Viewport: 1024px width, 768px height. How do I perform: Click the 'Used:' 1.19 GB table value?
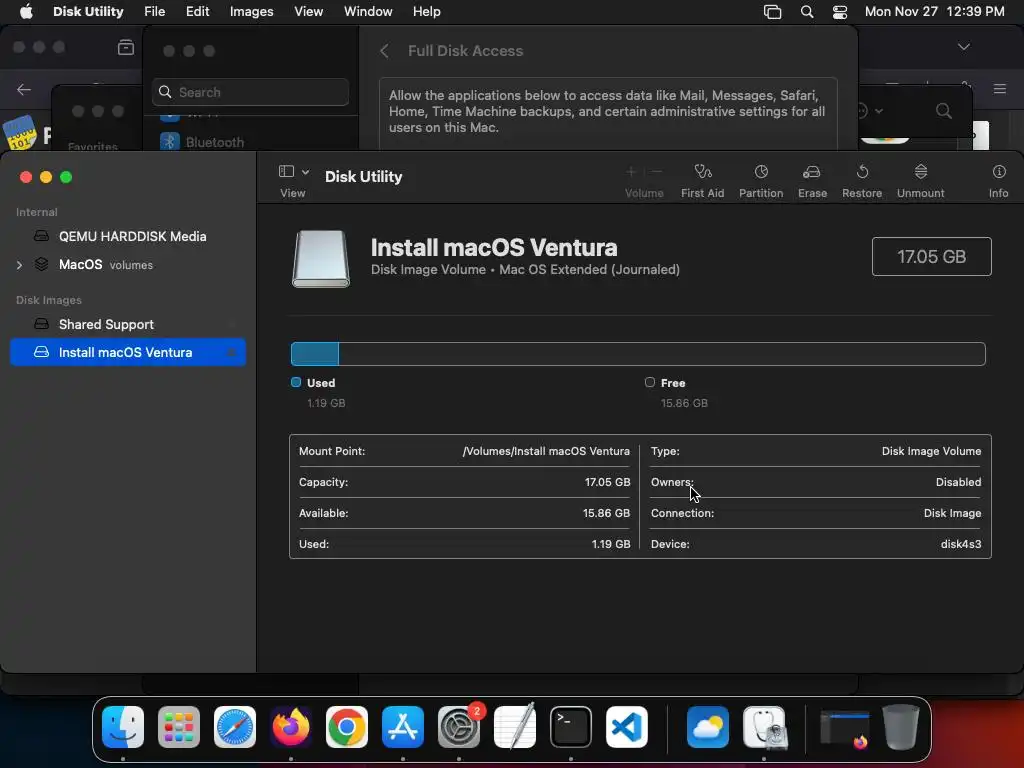[611, 544]
